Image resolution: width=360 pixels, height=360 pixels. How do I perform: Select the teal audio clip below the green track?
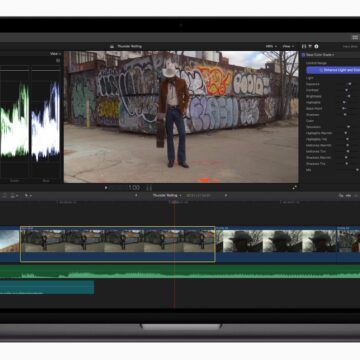point(47,287)
